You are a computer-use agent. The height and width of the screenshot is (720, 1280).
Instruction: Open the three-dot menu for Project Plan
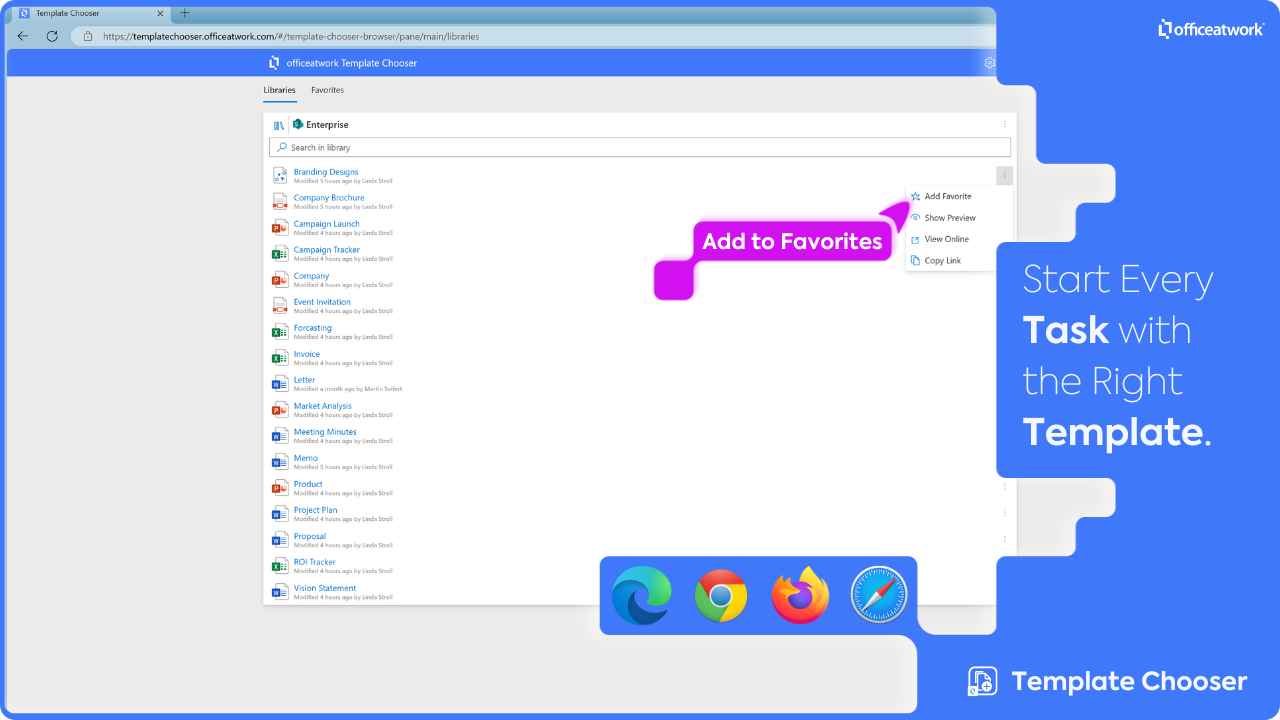click(x=1005, y=513)
